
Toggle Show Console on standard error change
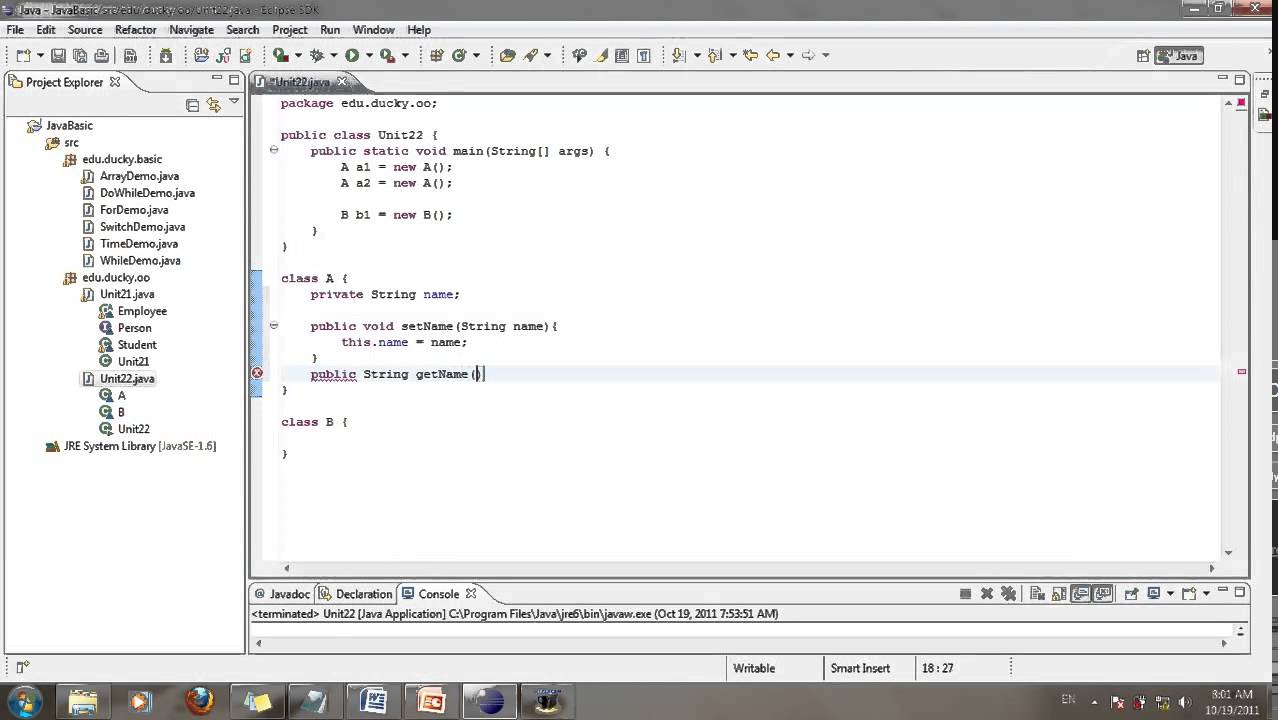[1103, 593]
